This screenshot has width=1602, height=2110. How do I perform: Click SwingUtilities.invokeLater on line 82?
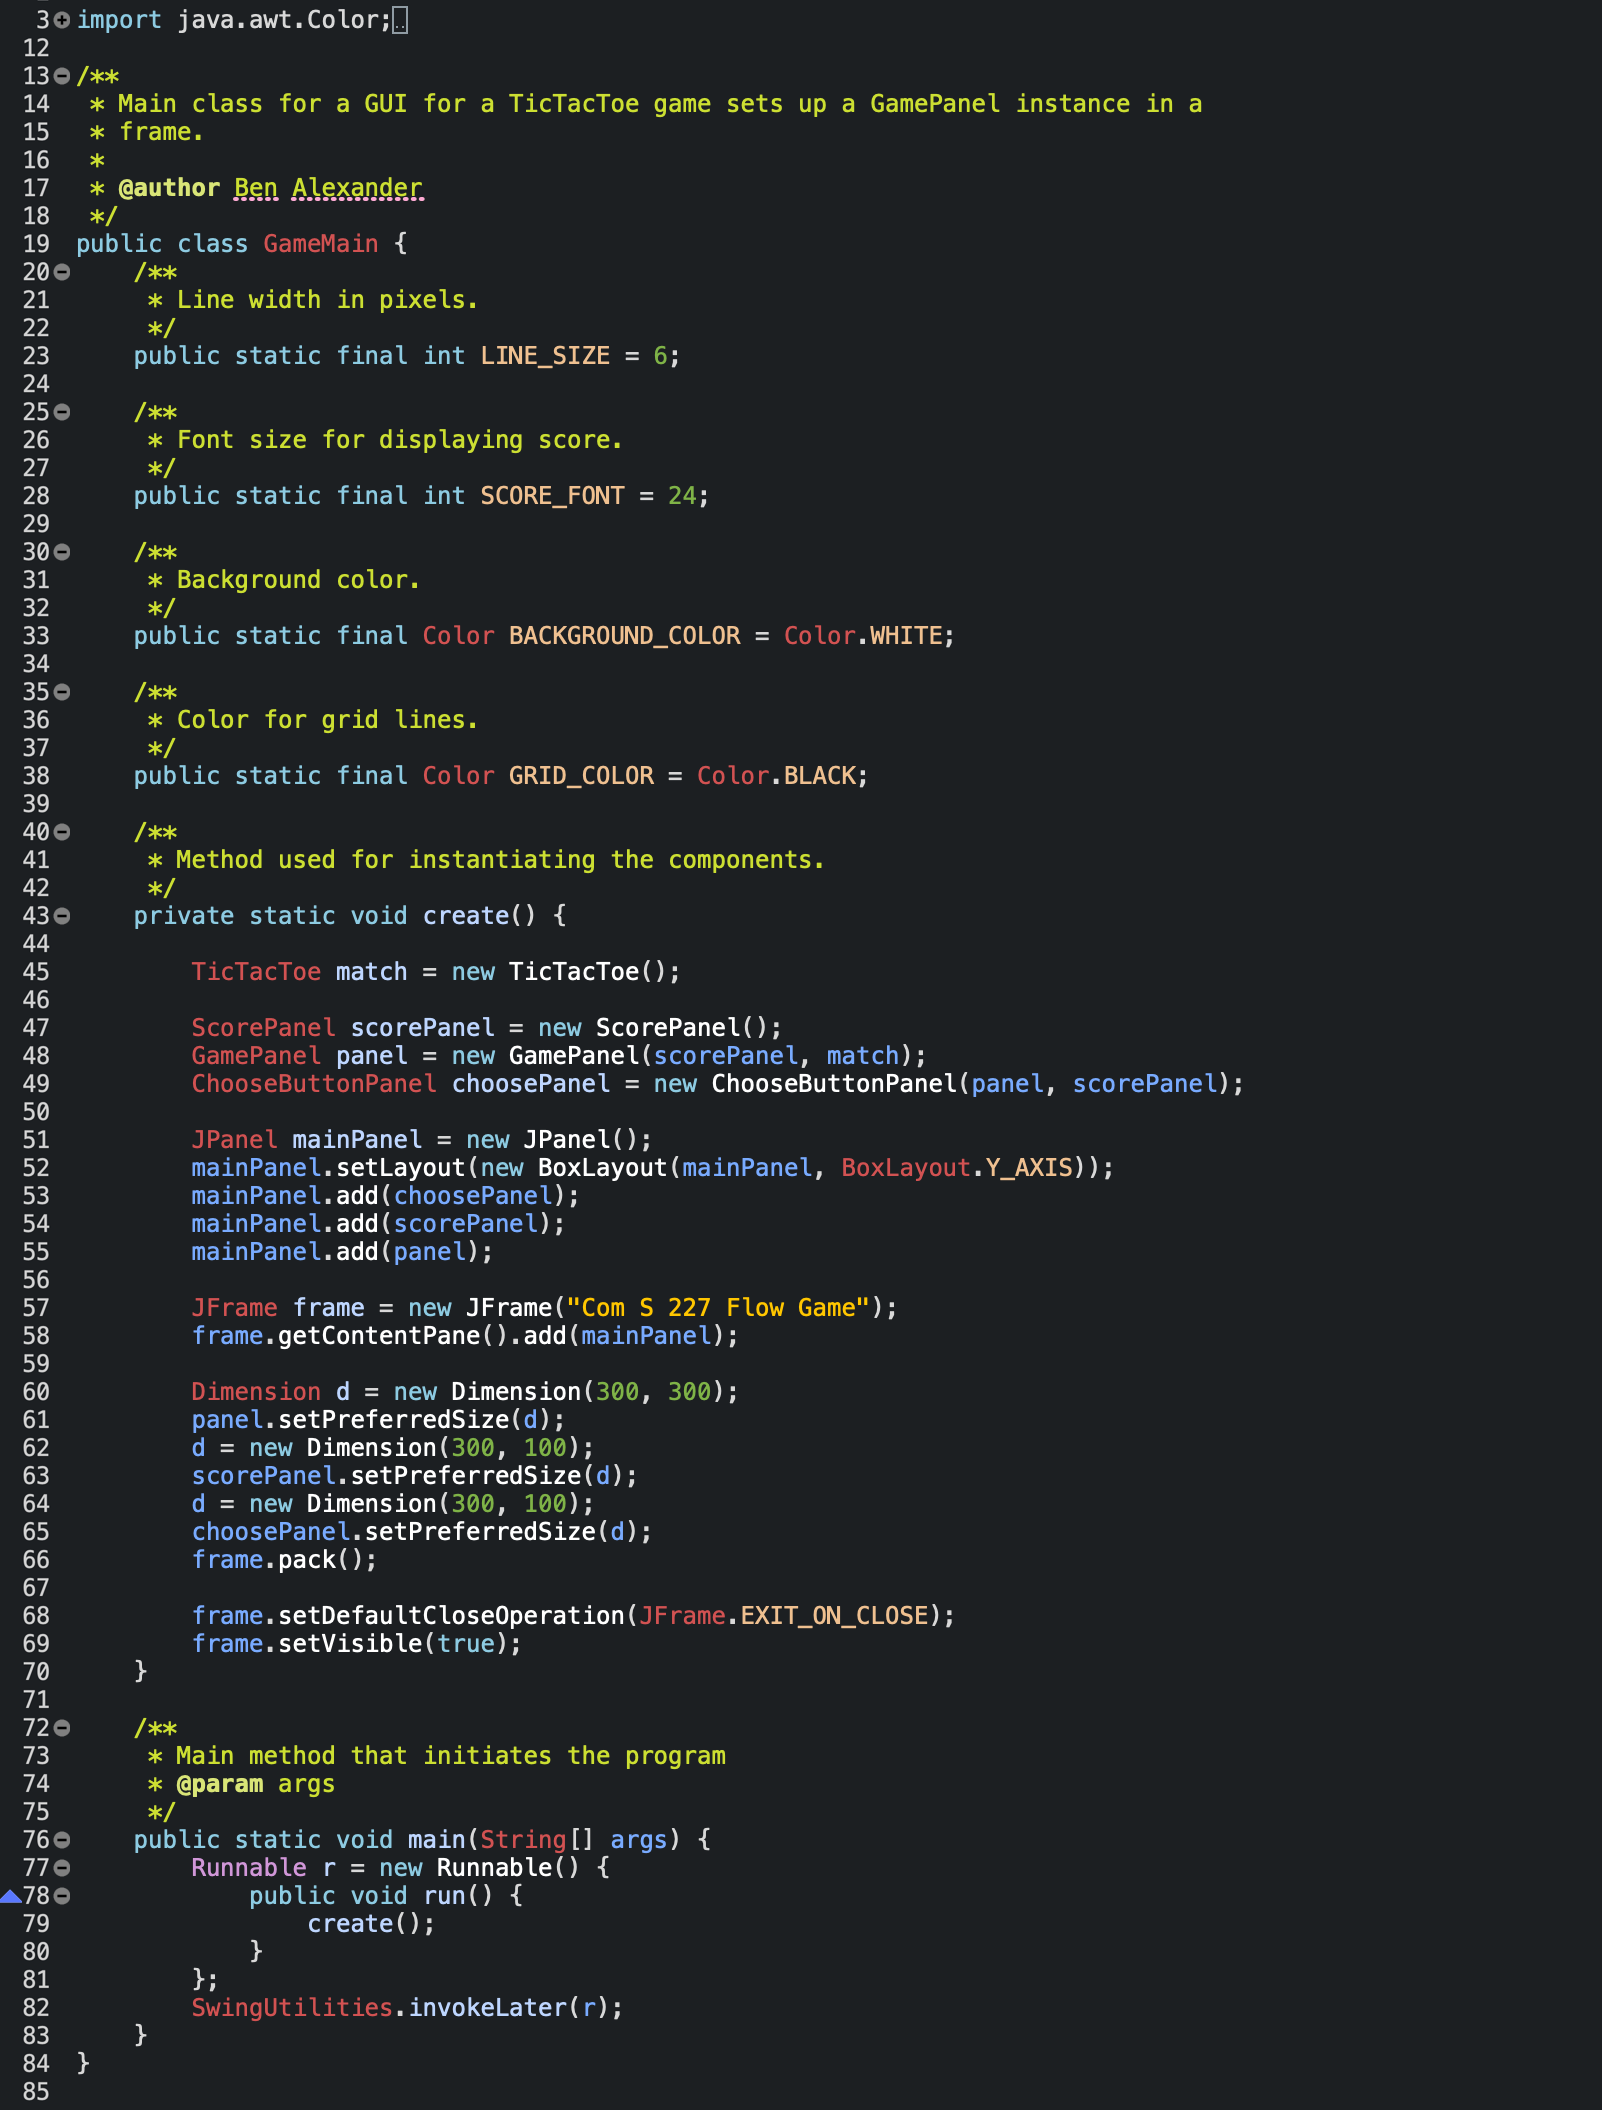click(x=379, y=2008)
